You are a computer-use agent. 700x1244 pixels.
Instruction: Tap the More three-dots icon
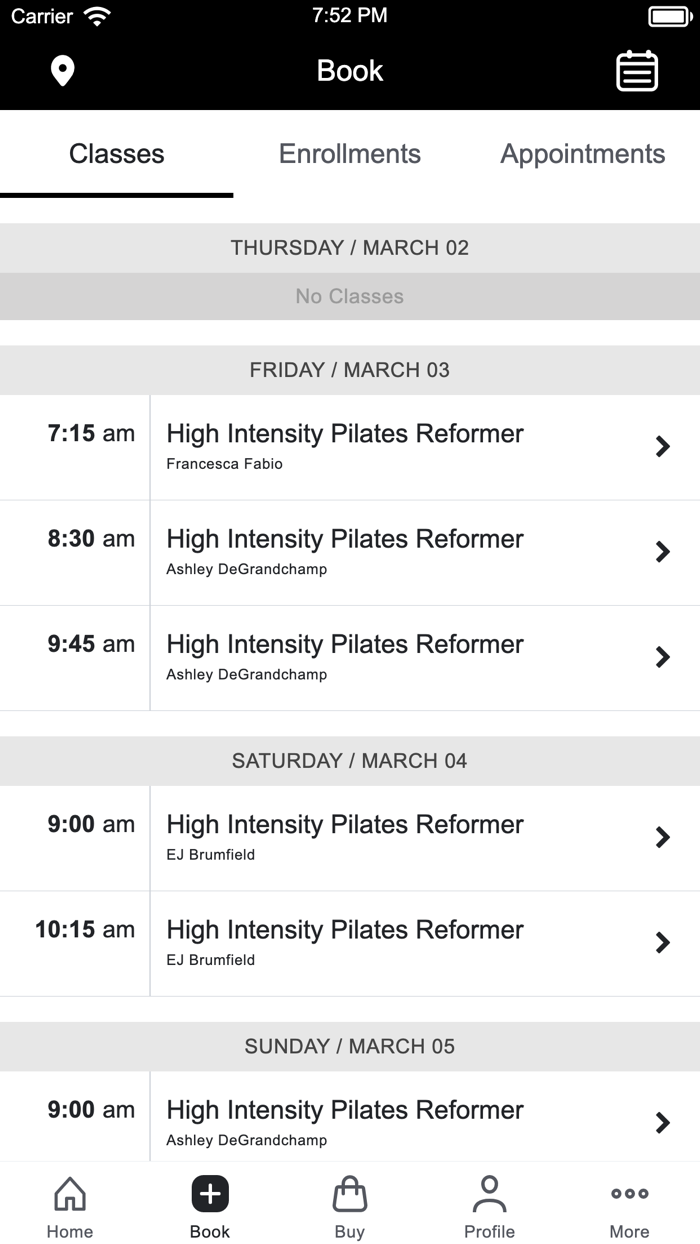point(629,1194)
